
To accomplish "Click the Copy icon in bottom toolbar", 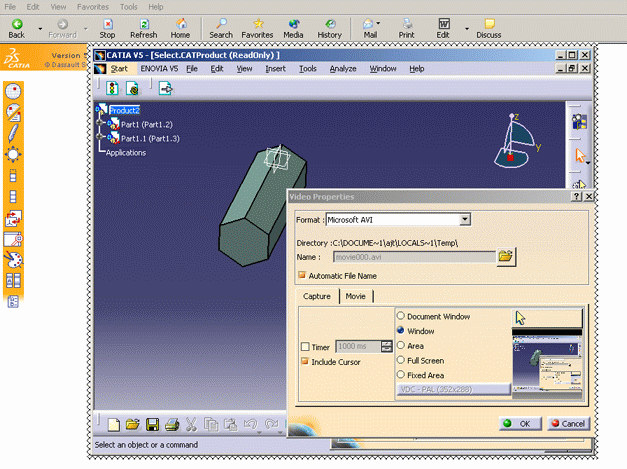I will (211, 424).
